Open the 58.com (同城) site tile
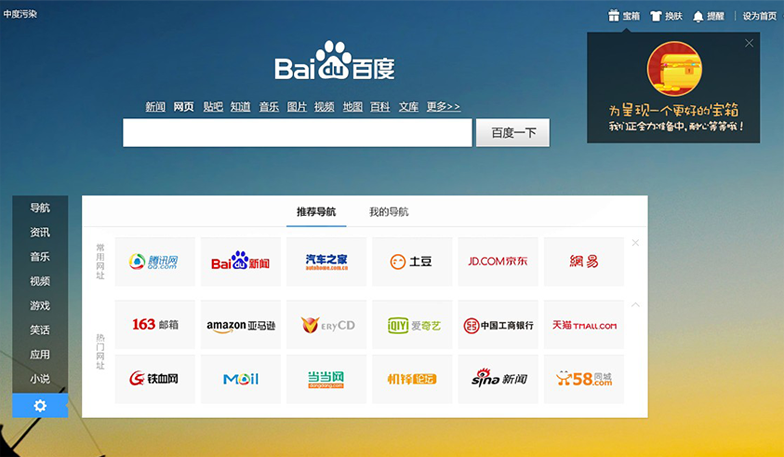Viewport: 784px width, 457px height. click(x=583, y=379)
